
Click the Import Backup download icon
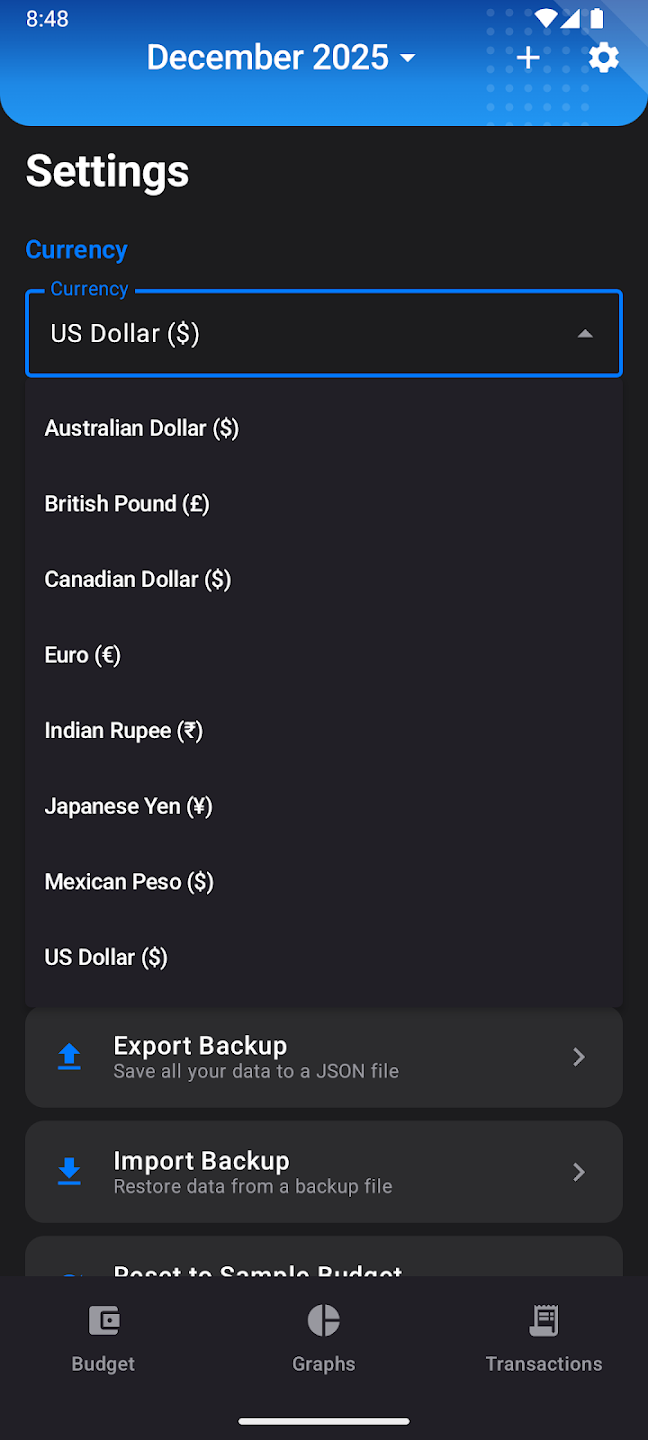tap(68, 1171)
